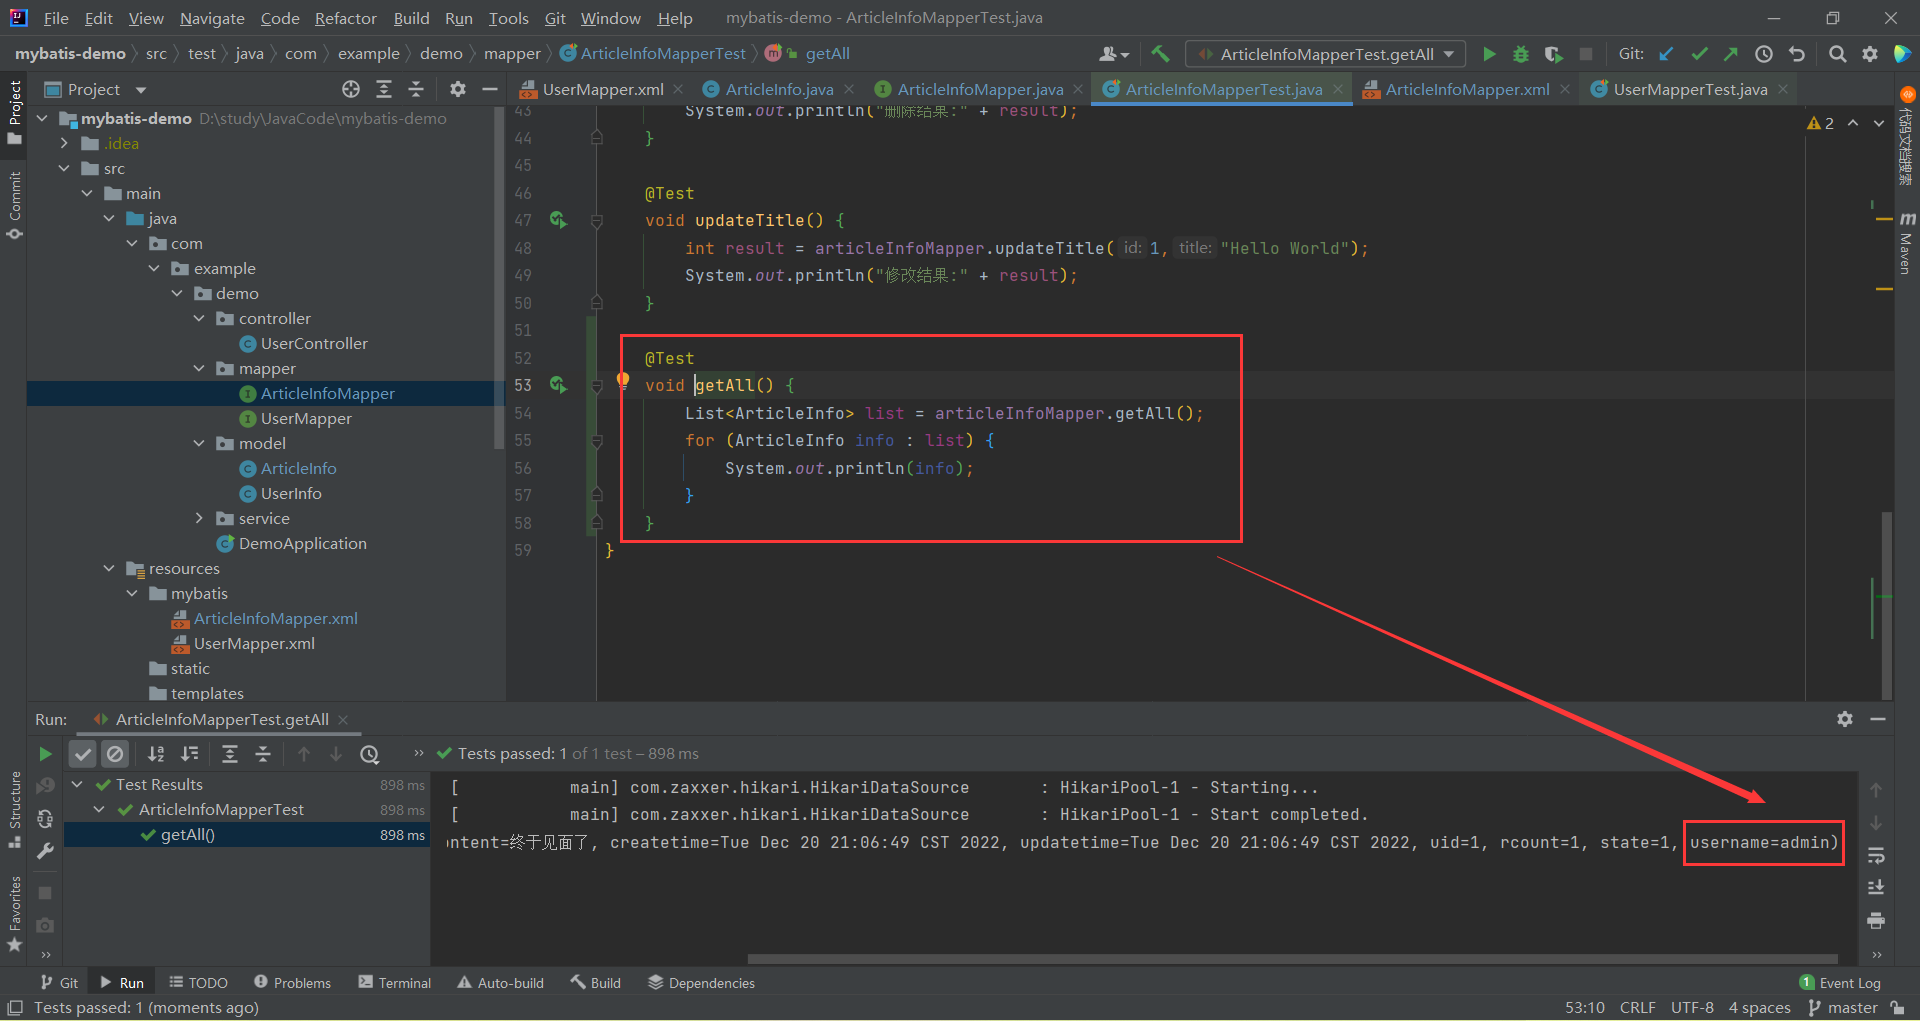Click master branch in status bar
1920x1021 pixels.
(1843, 1008)
